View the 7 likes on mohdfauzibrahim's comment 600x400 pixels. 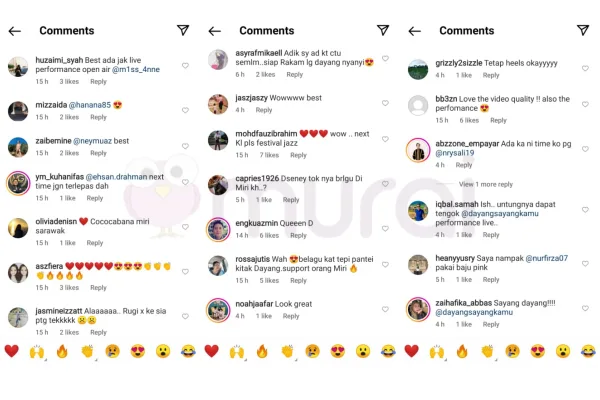[269, 155]
